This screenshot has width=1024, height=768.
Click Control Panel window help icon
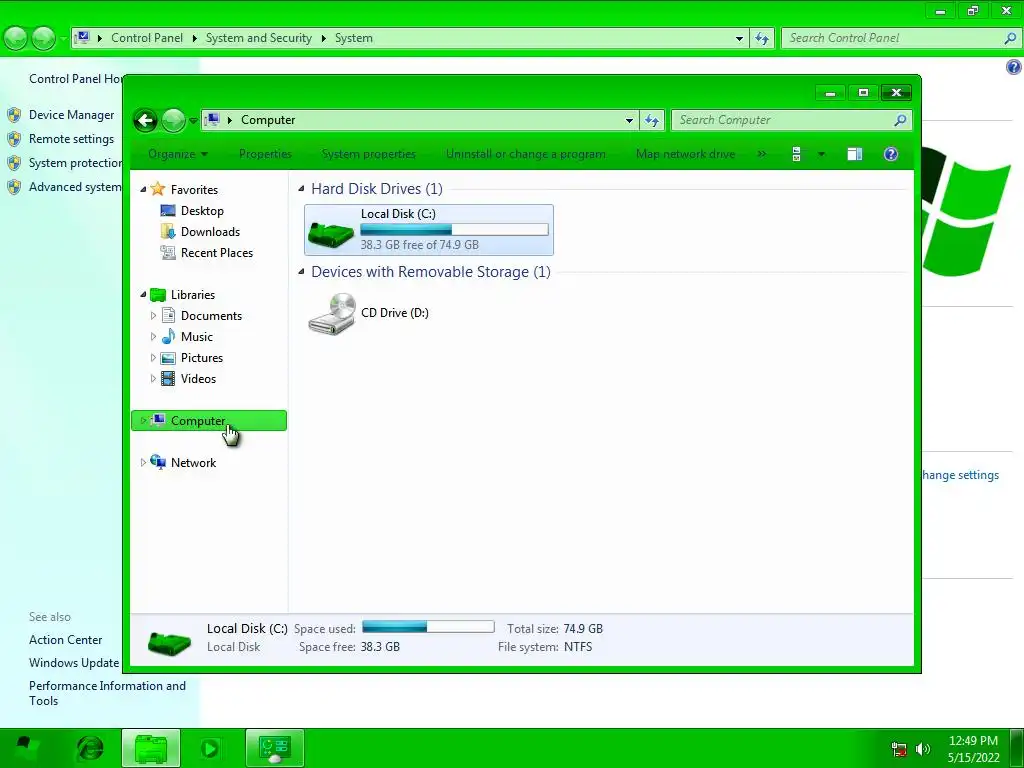click(1014, 67)
